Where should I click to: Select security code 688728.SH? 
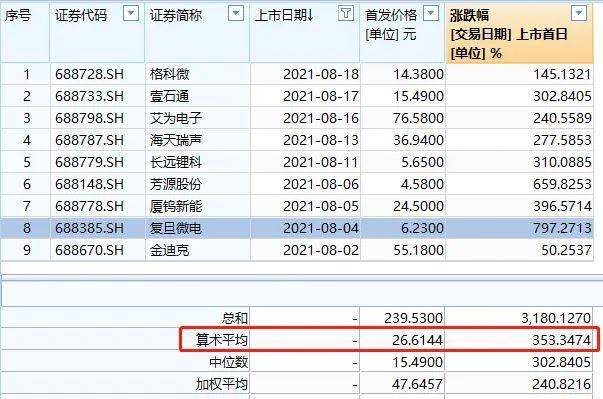89,74
